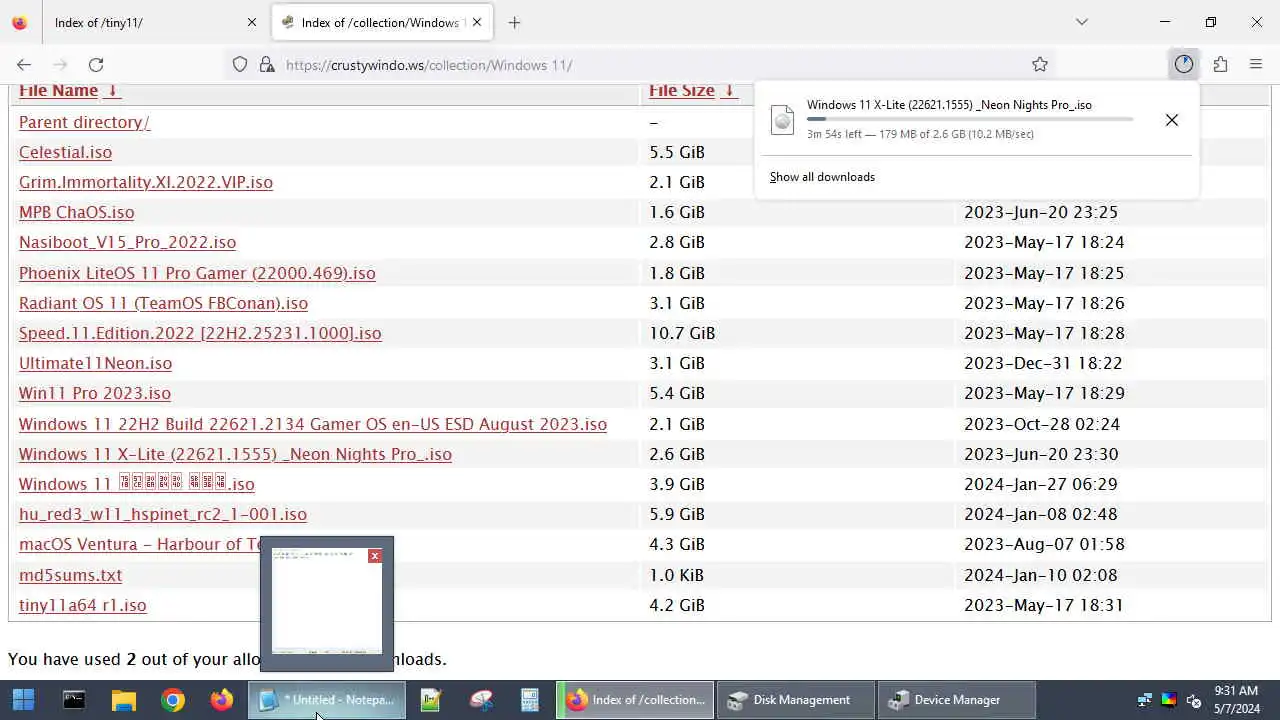Go back with the browser back arrow
The width and height of the screenshot is (1280, 720).
[24, 64]
